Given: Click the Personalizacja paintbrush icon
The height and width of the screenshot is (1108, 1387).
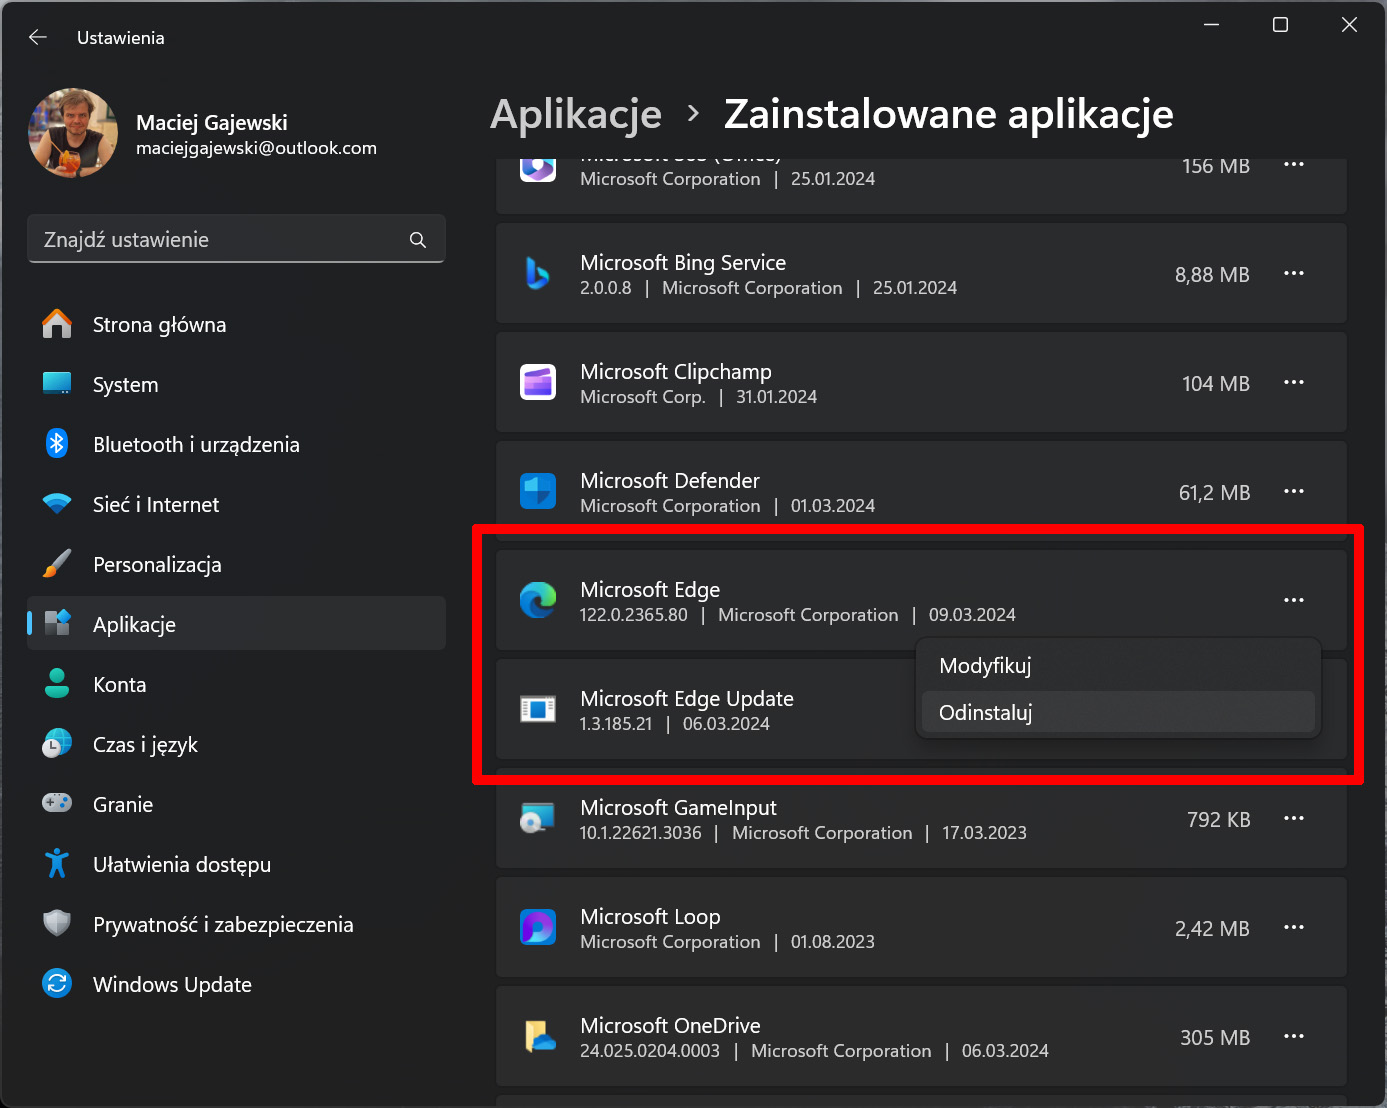Looking at the screenshot, I should point(57,564).
